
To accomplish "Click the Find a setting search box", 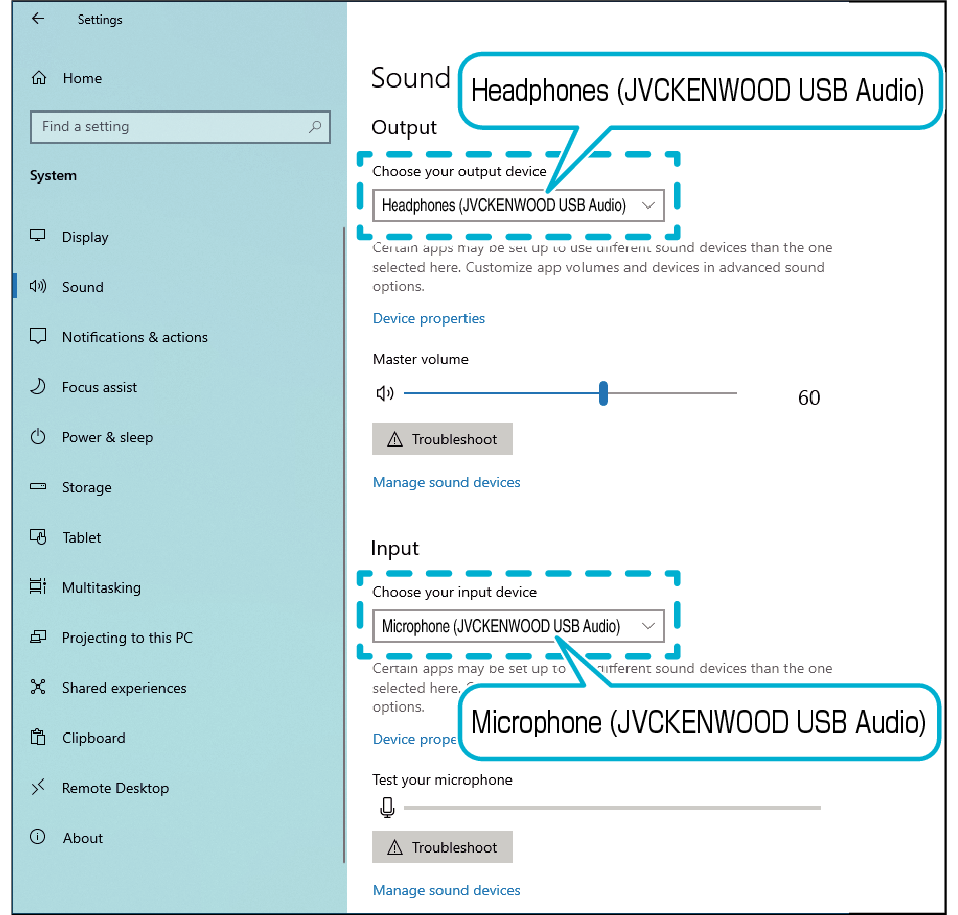I will (x=170, y=127).
